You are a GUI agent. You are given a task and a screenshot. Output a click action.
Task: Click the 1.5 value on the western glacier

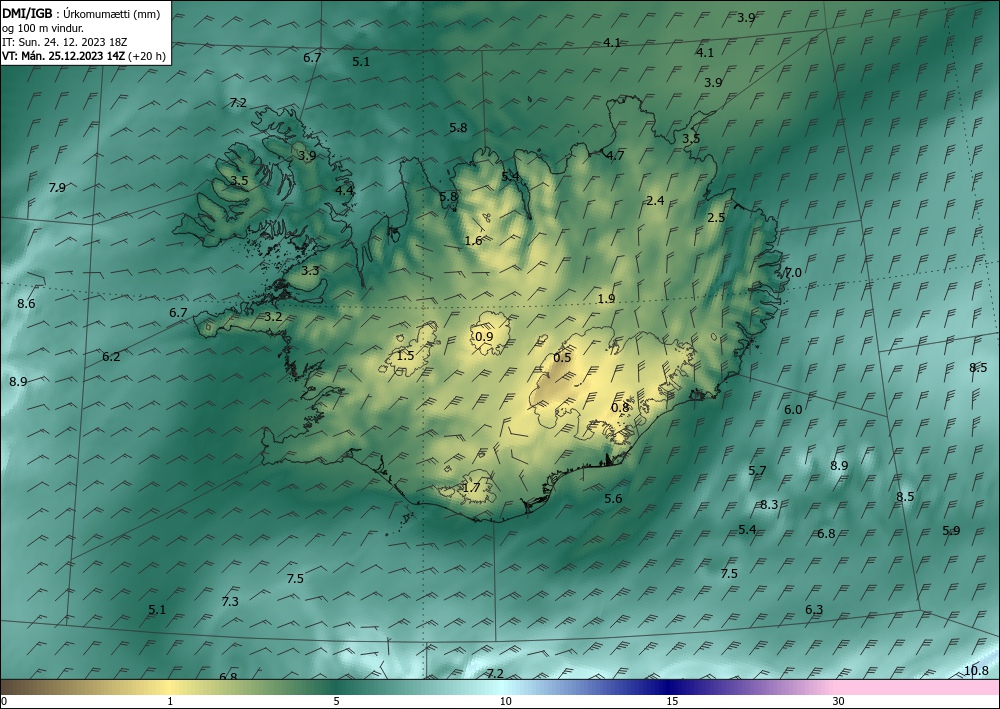pyautogui.click(x=406, y=356)
